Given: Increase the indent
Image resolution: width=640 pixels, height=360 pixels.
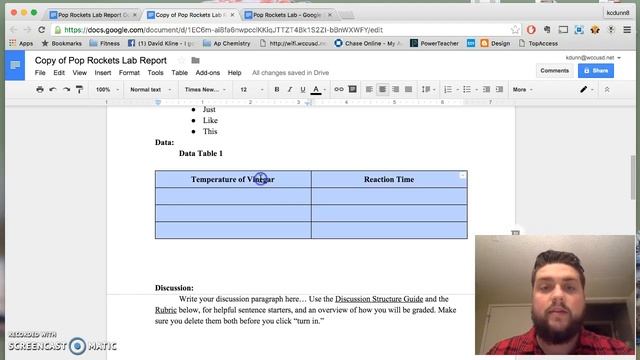Looking at the screenshot, I should pos(499,89).
